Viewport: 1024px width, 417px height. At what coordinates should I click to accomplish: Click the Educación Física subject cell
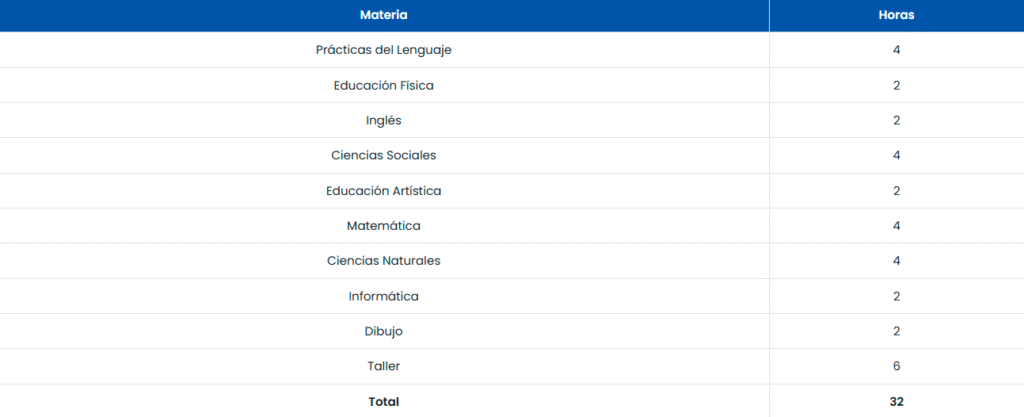tap(384, 85)
